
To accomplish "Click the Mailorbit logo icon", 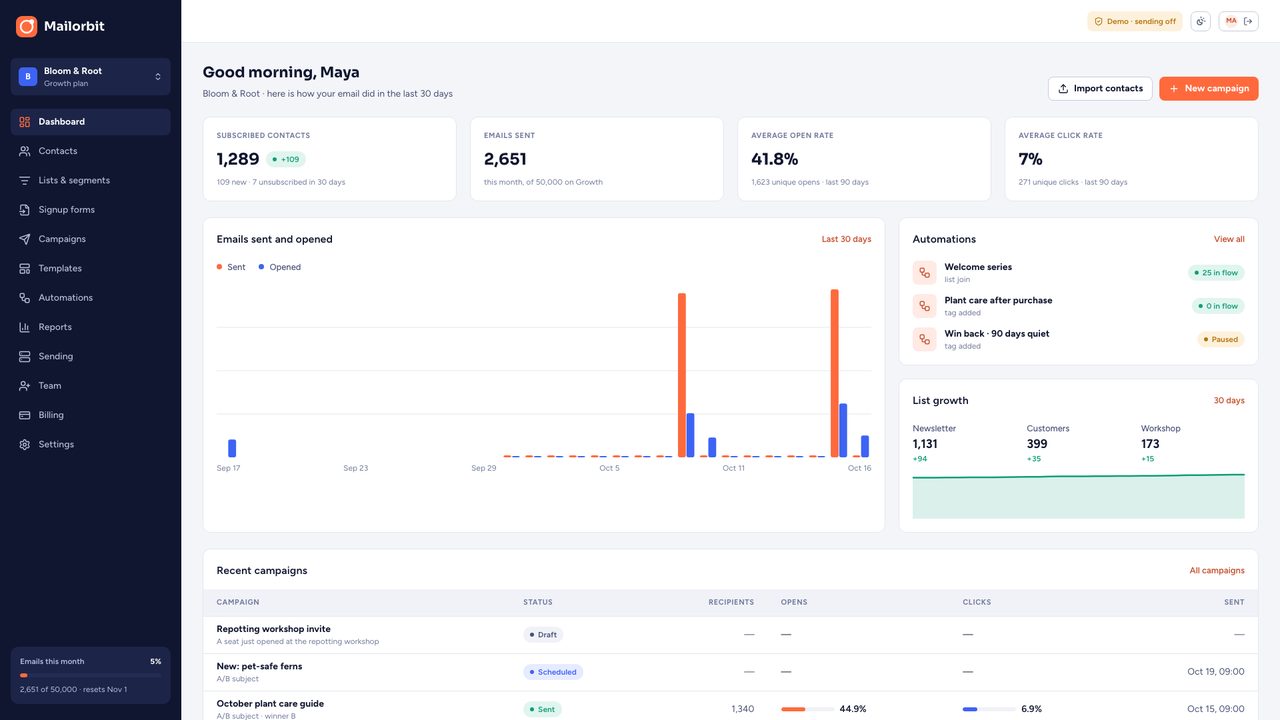I will coord(26,26).
